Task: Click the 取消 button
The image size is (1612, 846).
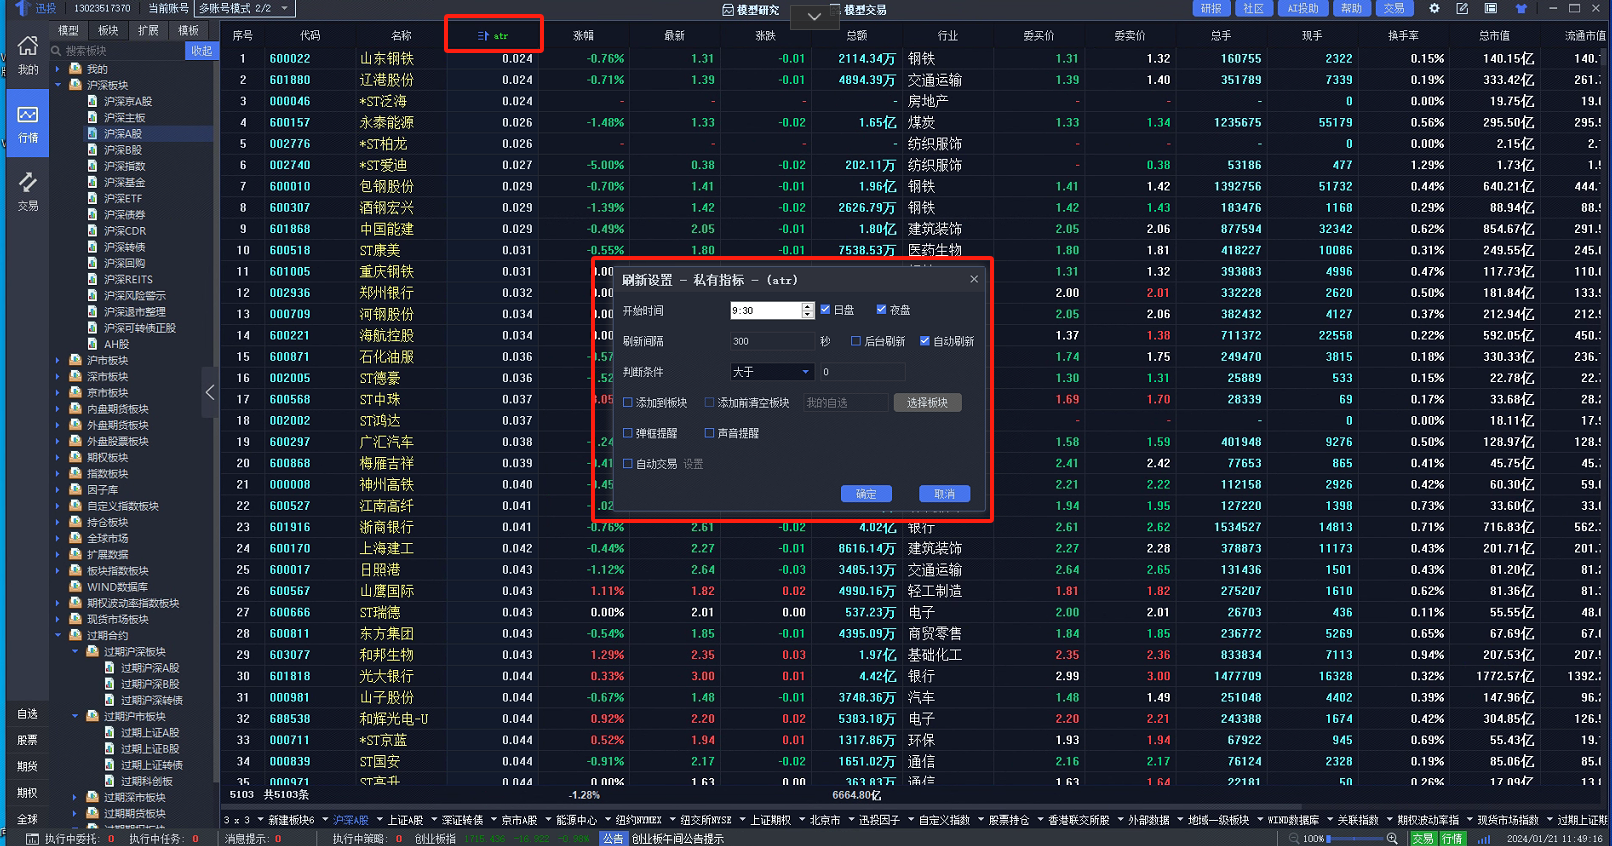Action: coord(944,494)
